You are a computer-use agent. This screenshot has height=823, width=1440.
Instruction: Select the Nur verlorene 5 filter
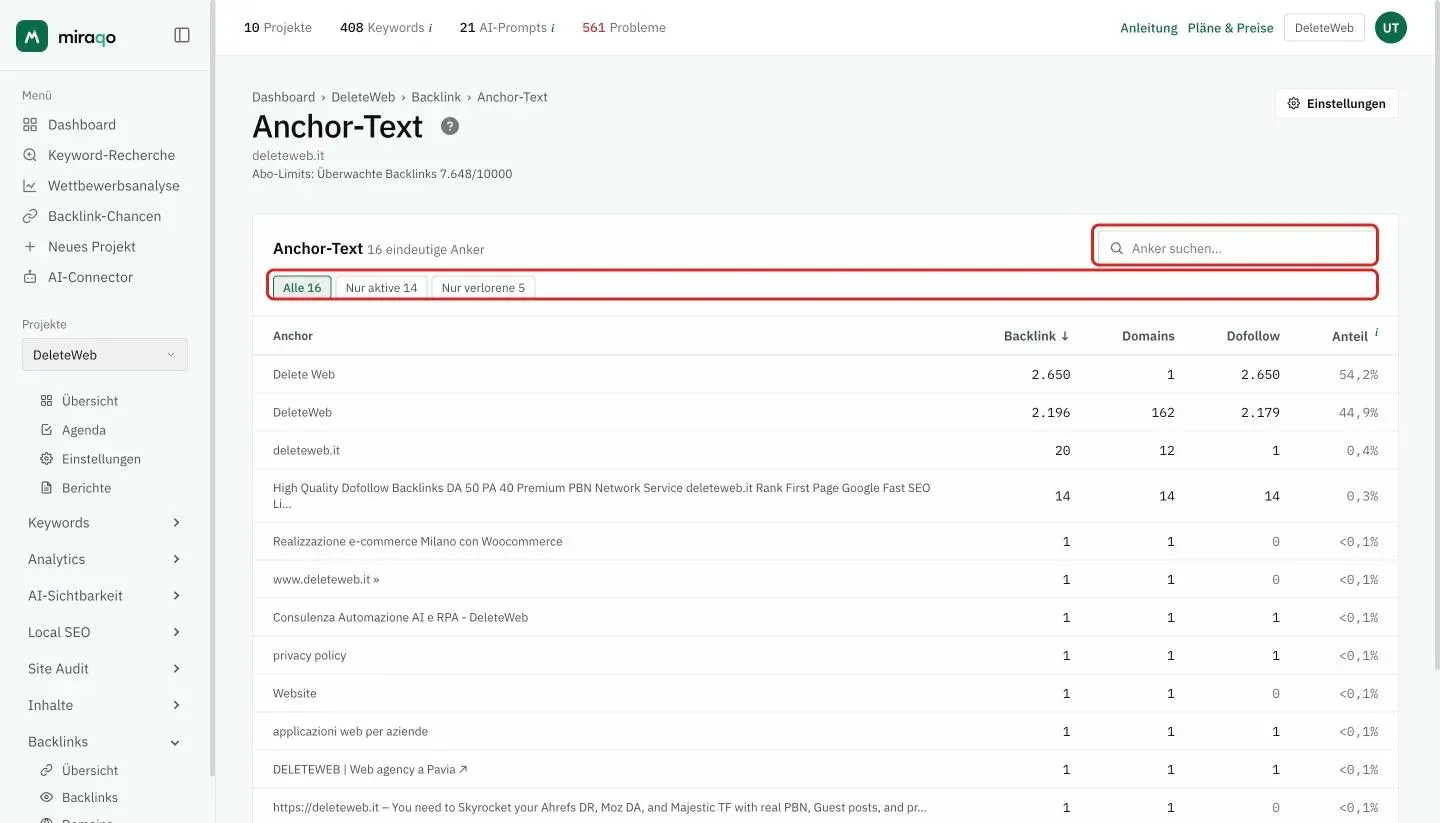point(483,288)
